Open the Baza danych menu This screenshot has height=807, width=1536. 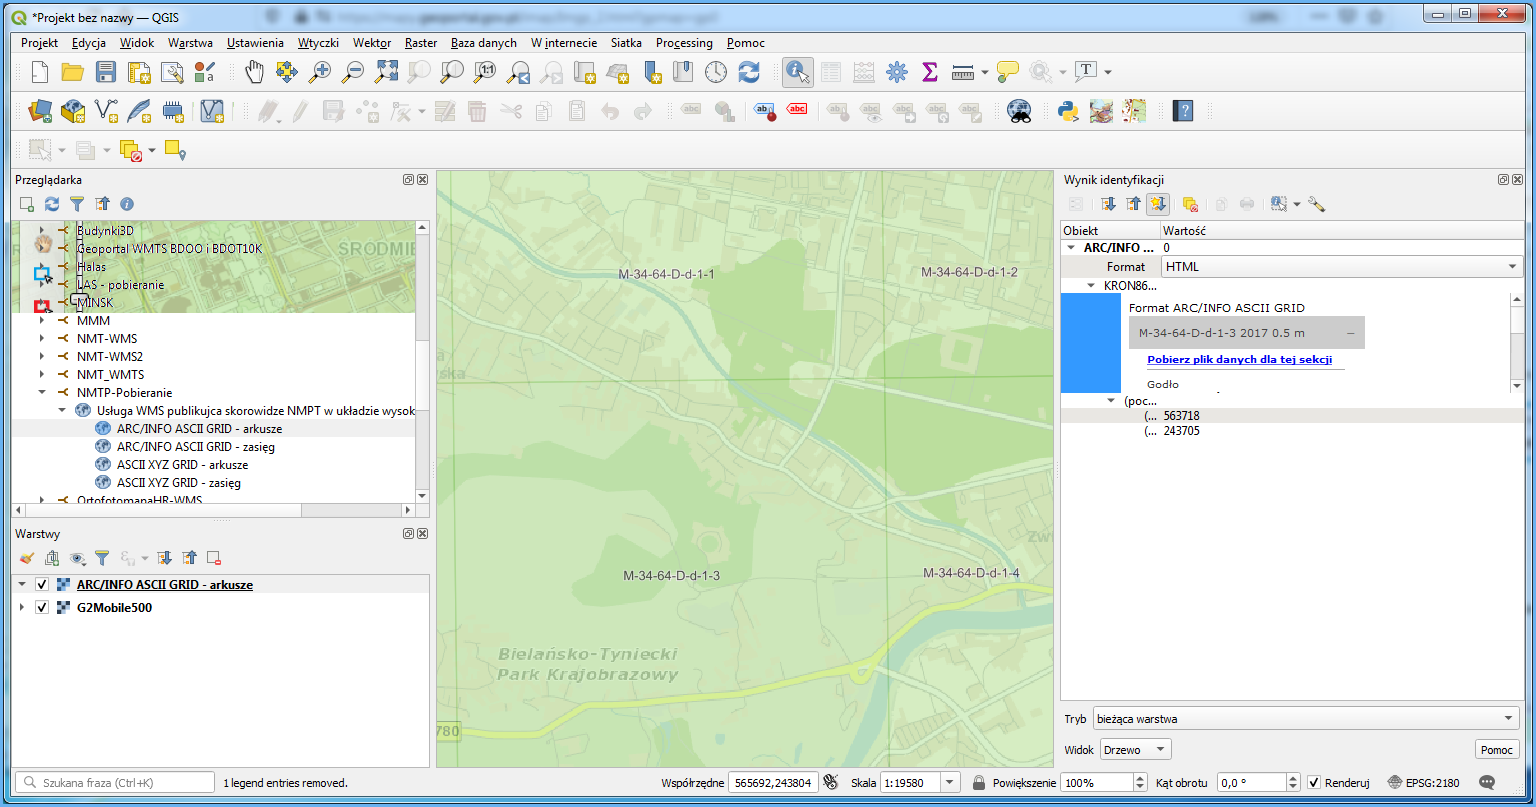(x=484, y=43)
